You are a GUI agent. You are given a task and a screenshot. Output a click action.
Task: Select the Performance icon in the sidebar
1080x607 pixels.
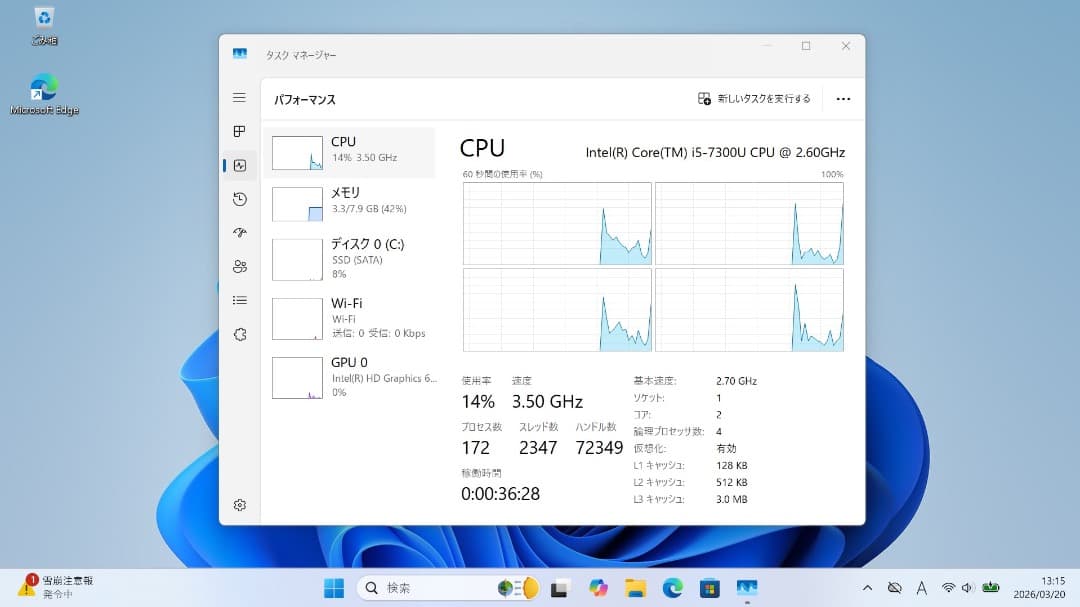coord(238,165)
